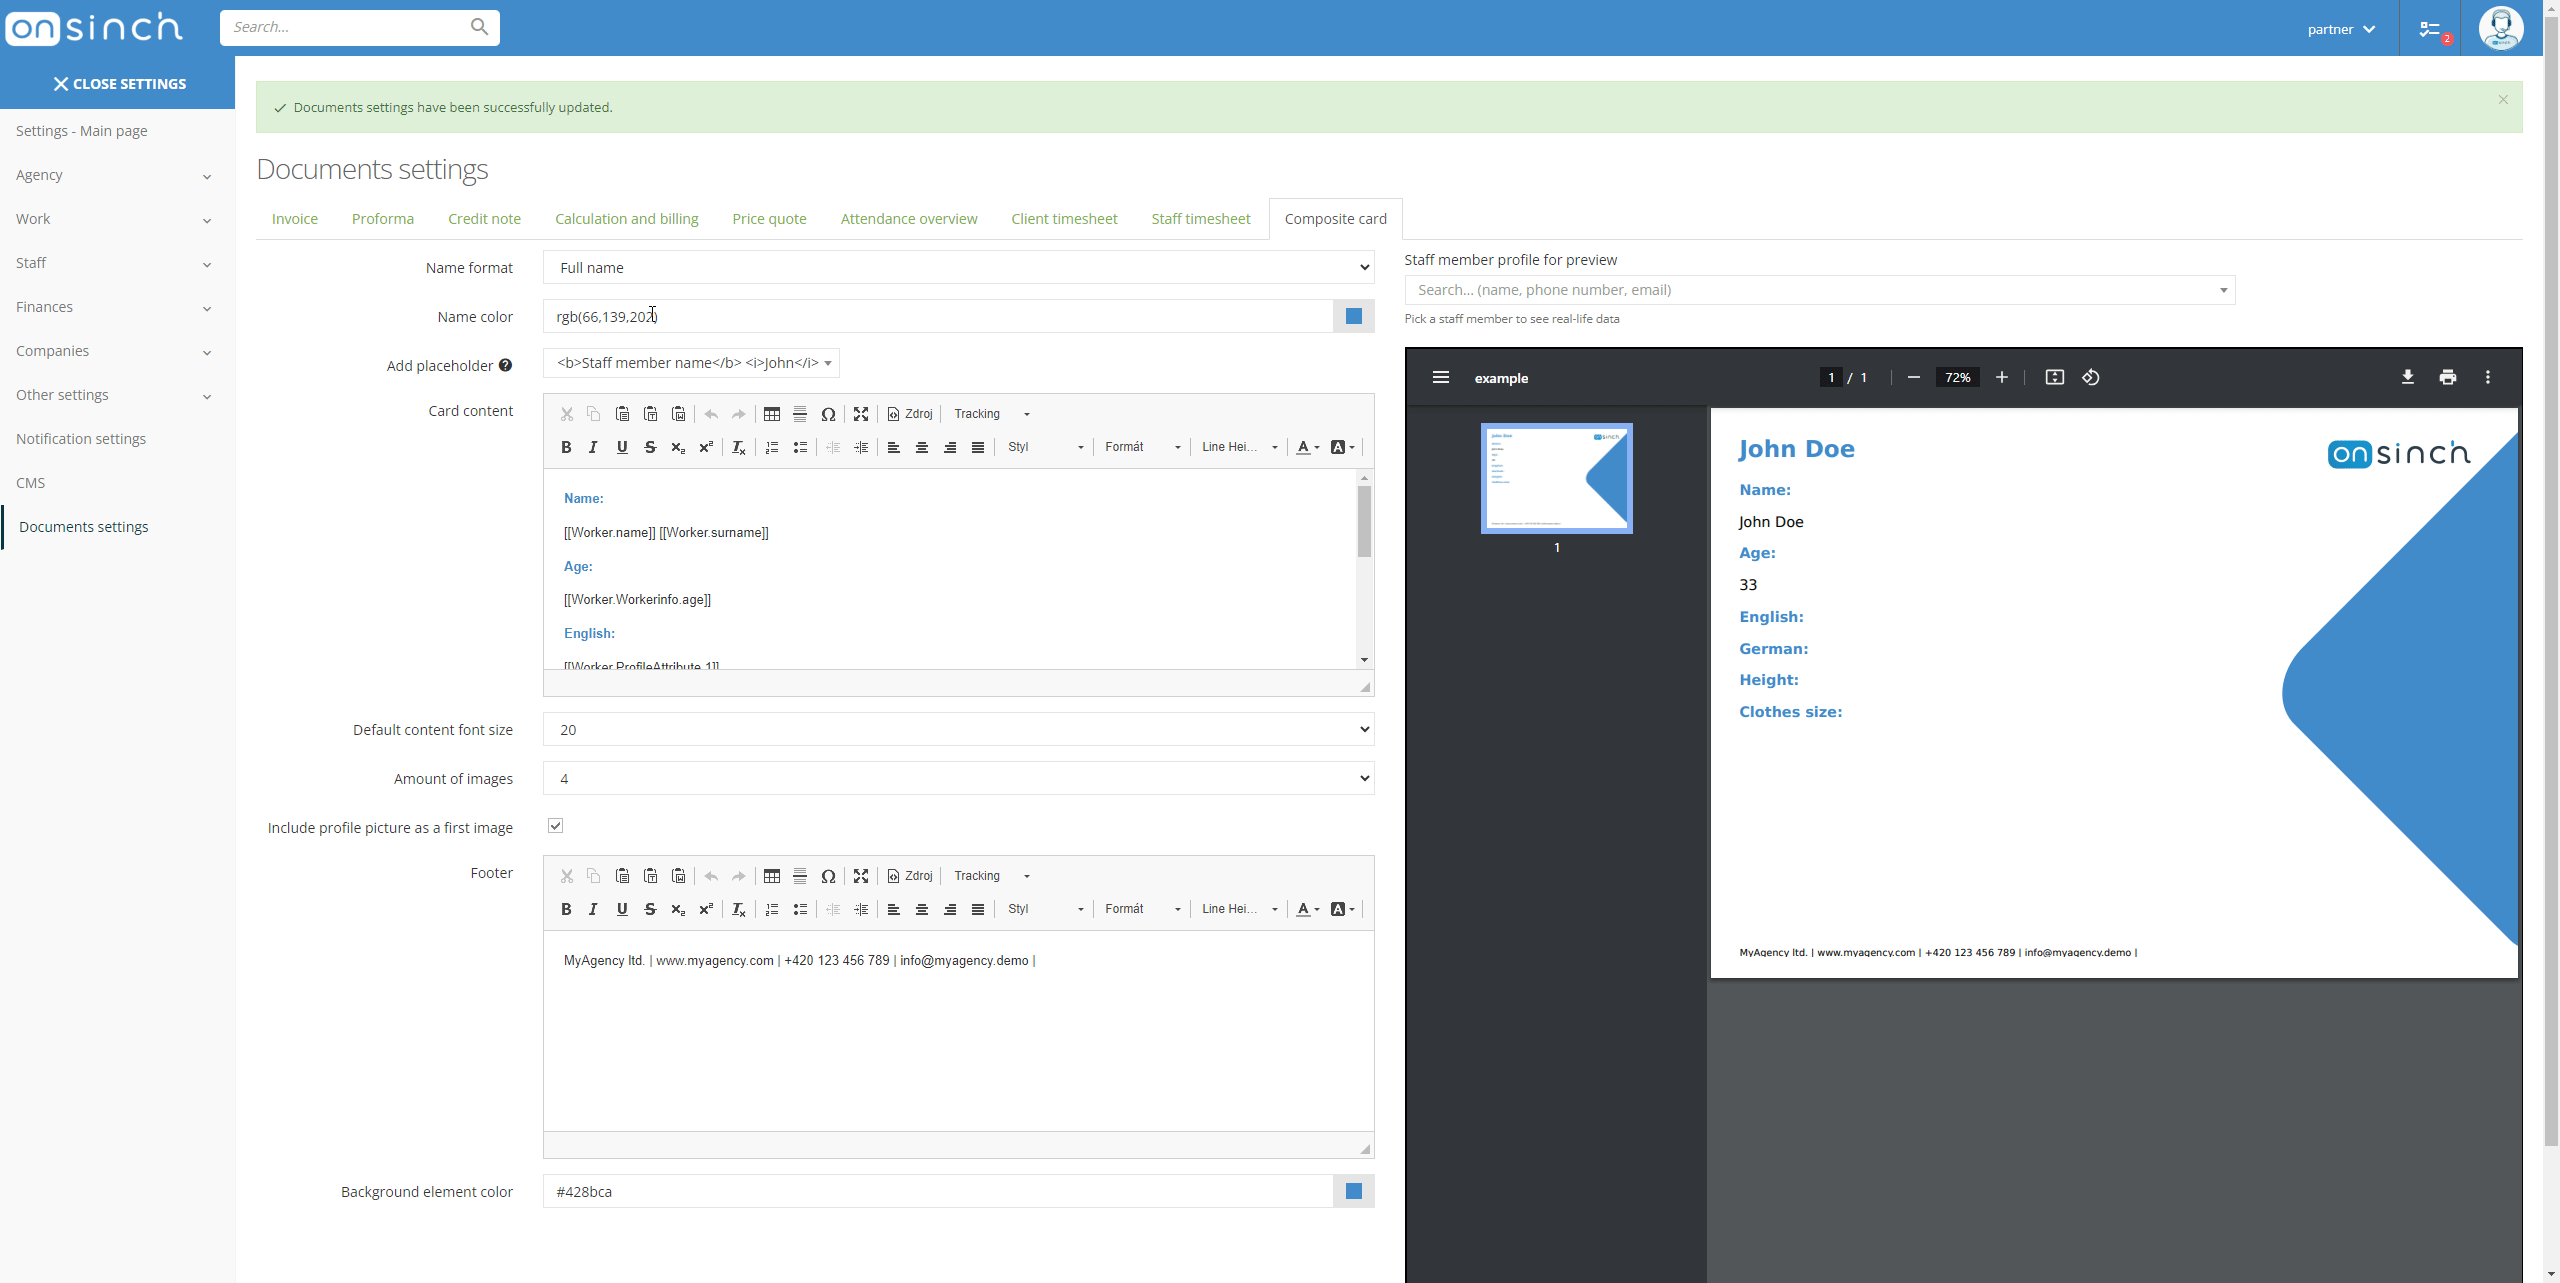Insert special character in Card content editor
Image resolution: width=2560 pixels, height=1283 pixels.
[x=828, y=414]
